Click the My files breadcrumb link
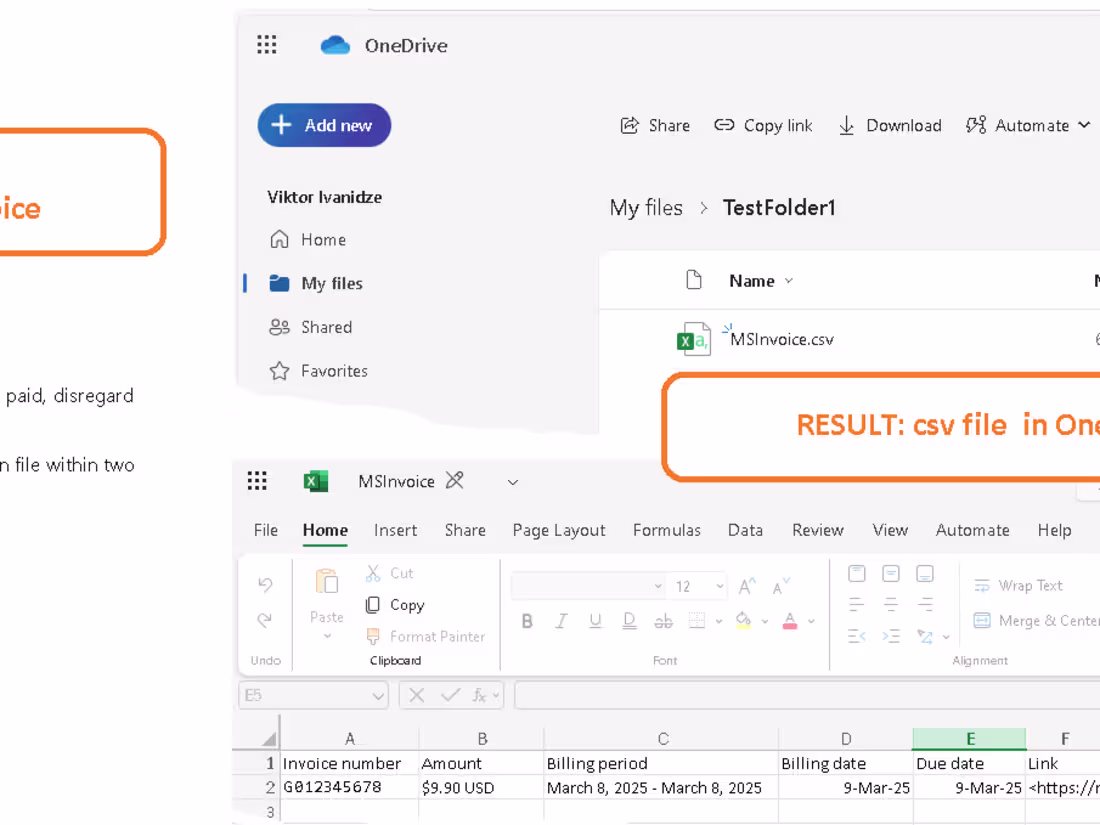 646,208
